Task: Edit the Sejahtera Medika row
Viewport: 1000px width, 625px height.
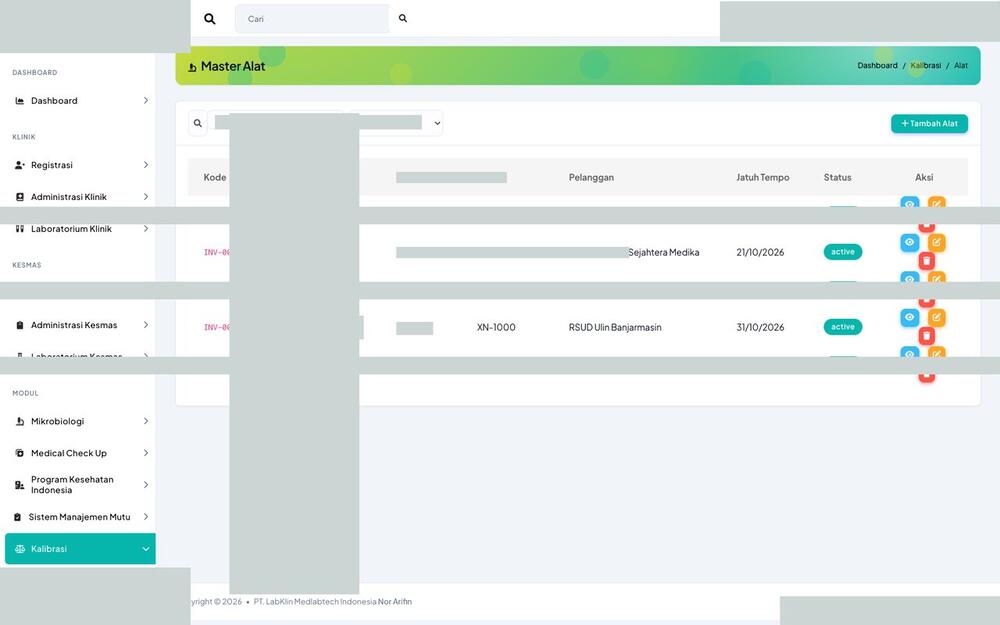Action: (x=936, y=242)
